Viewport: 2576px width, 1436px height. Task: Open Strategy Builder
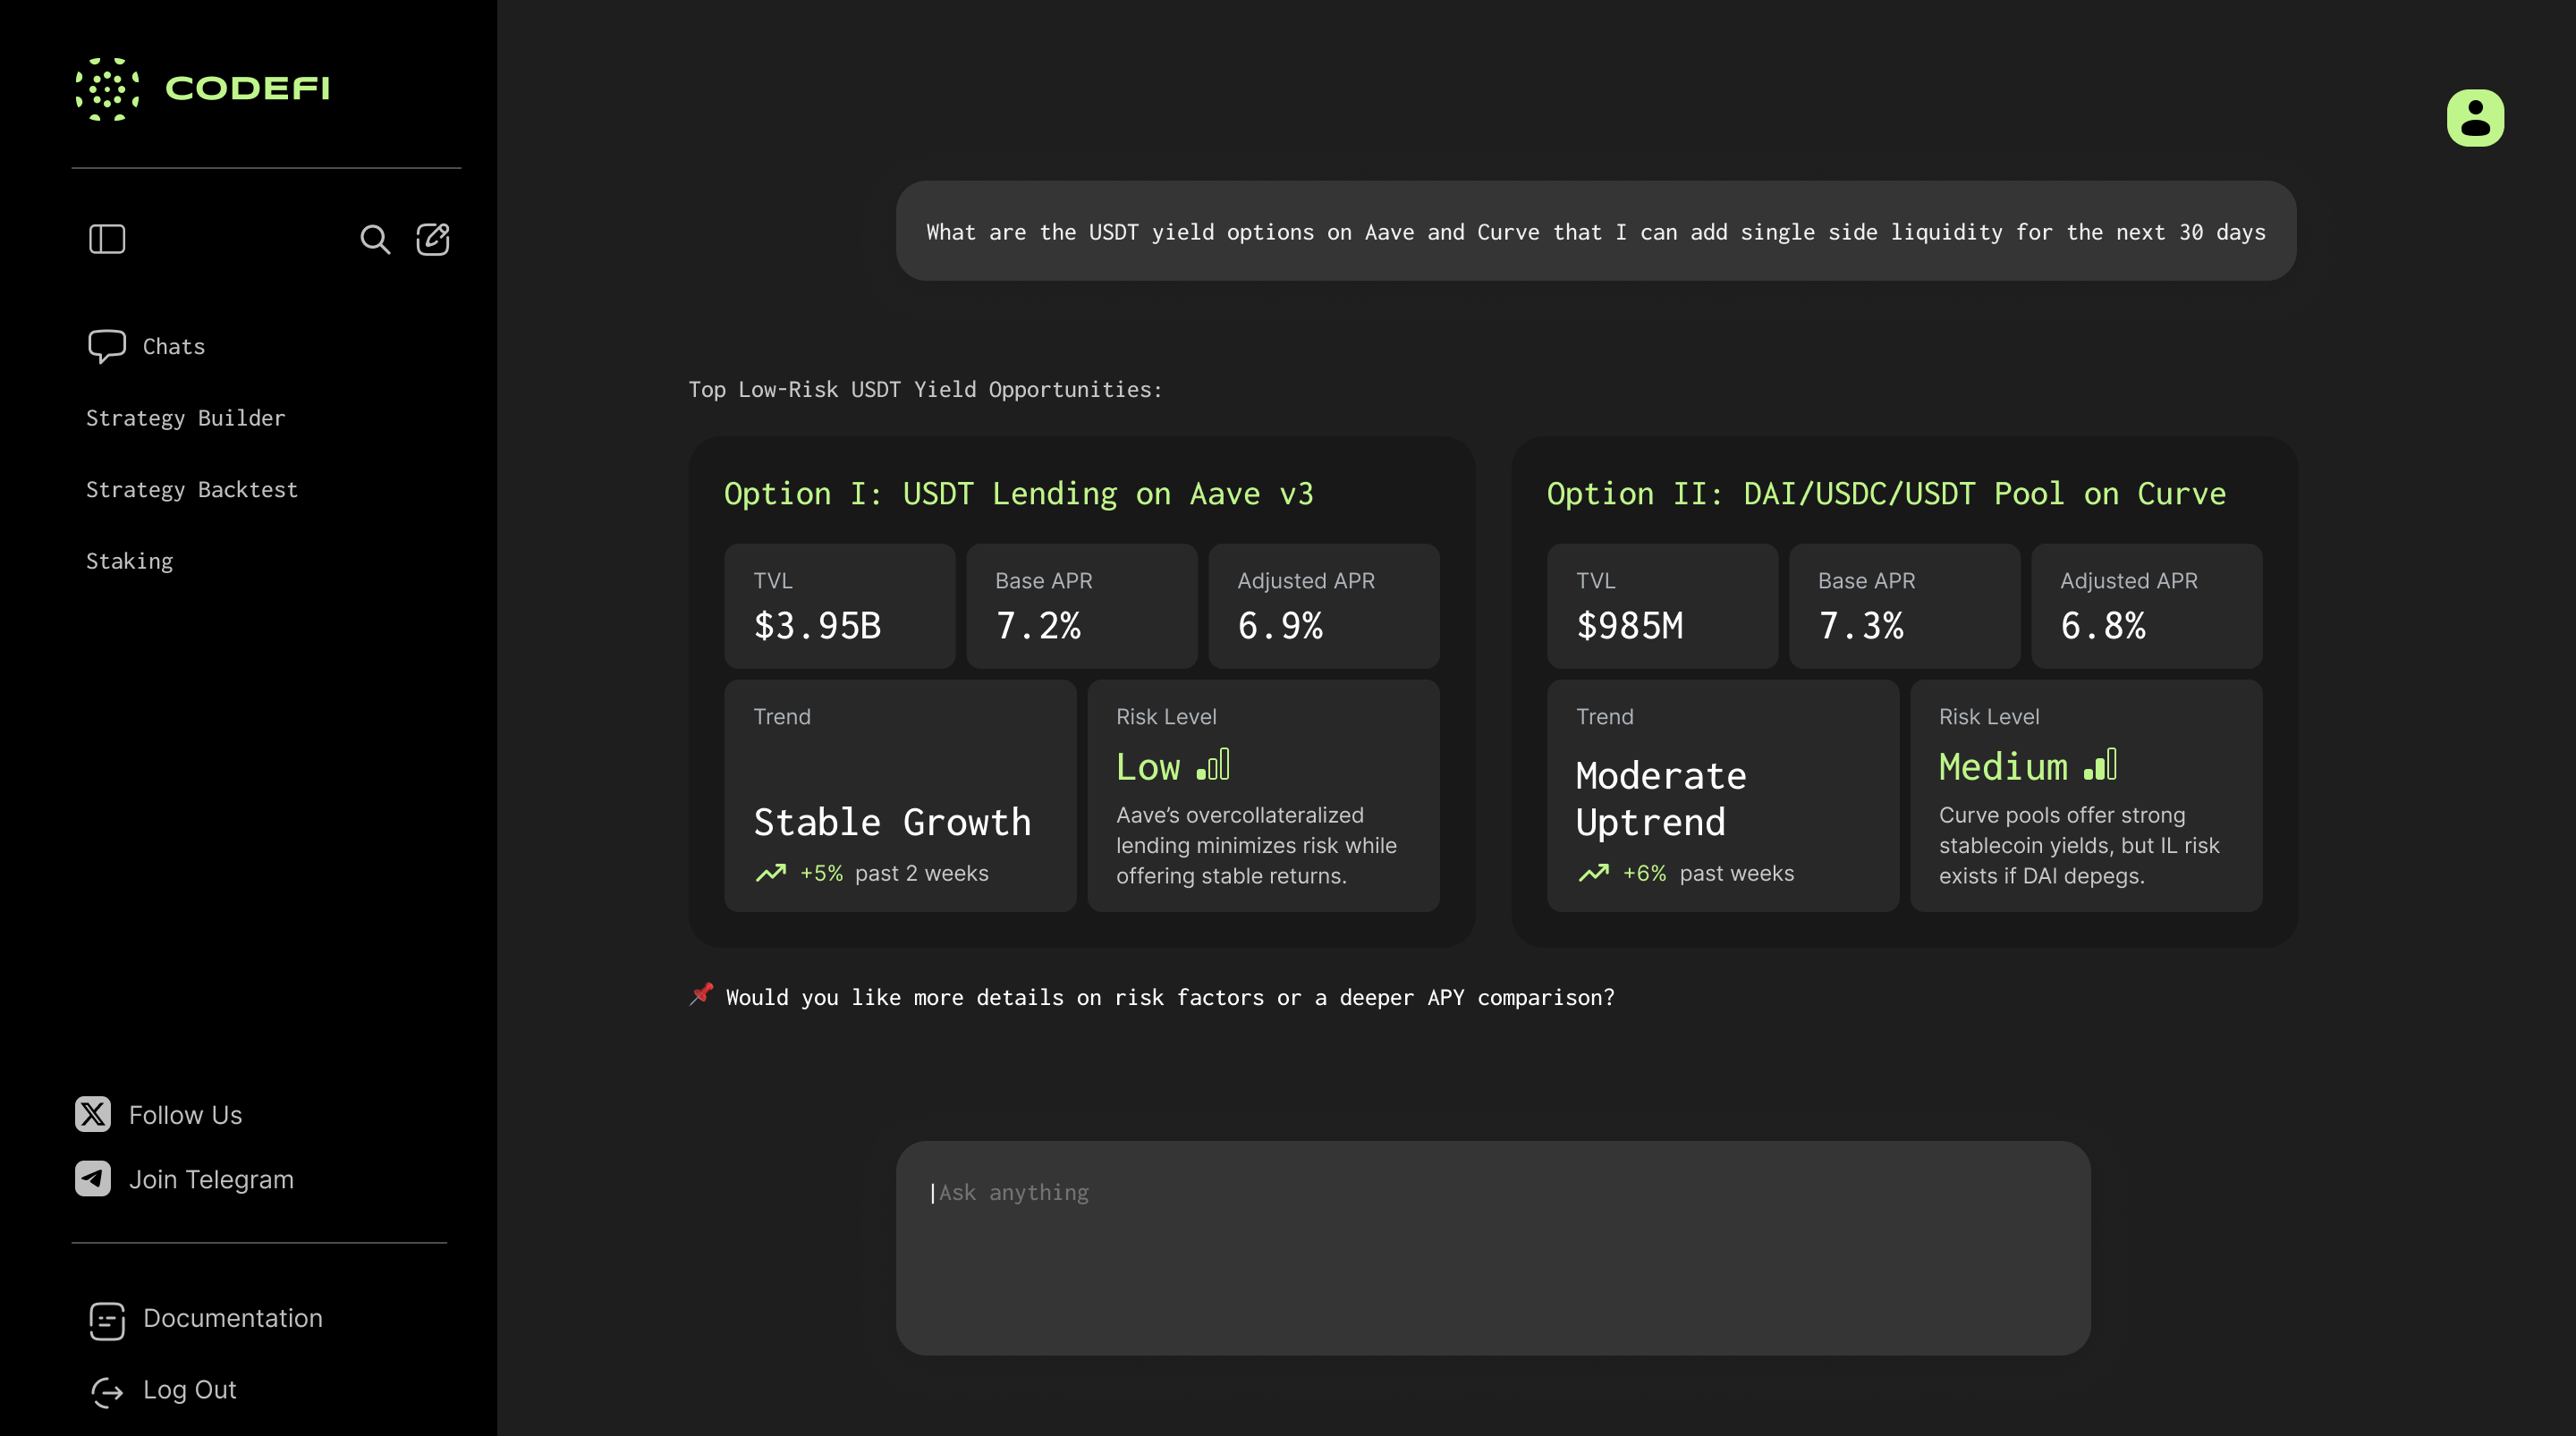[x=185, y=418]
